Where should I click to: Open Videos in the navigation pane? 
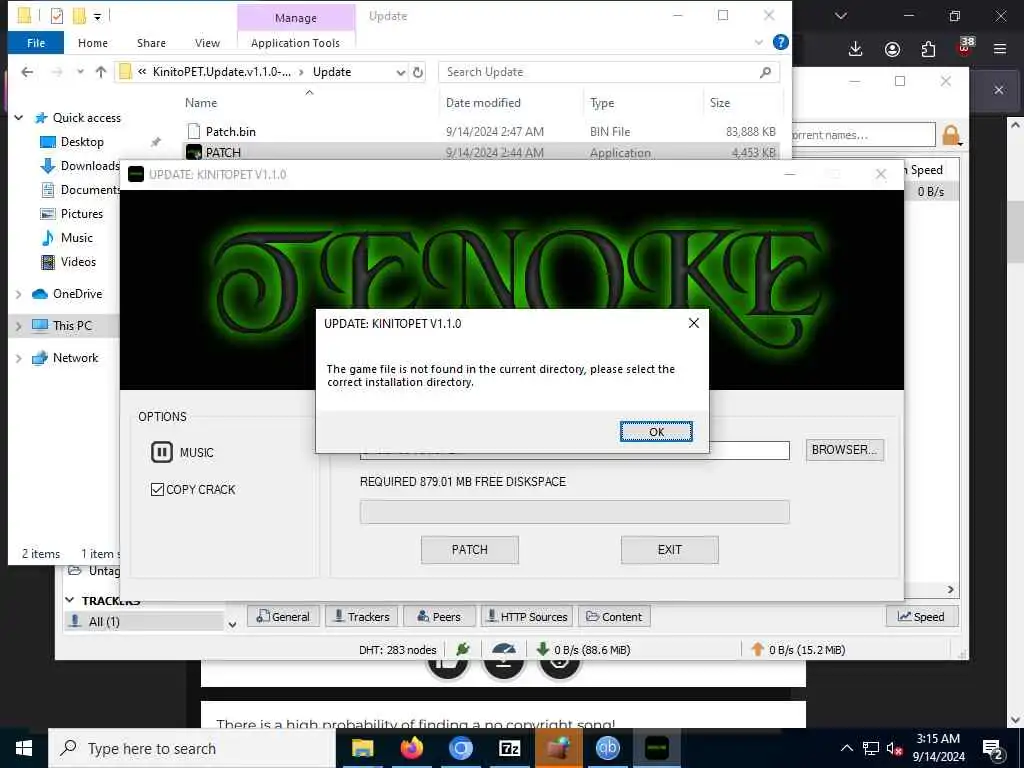point(78,262)
